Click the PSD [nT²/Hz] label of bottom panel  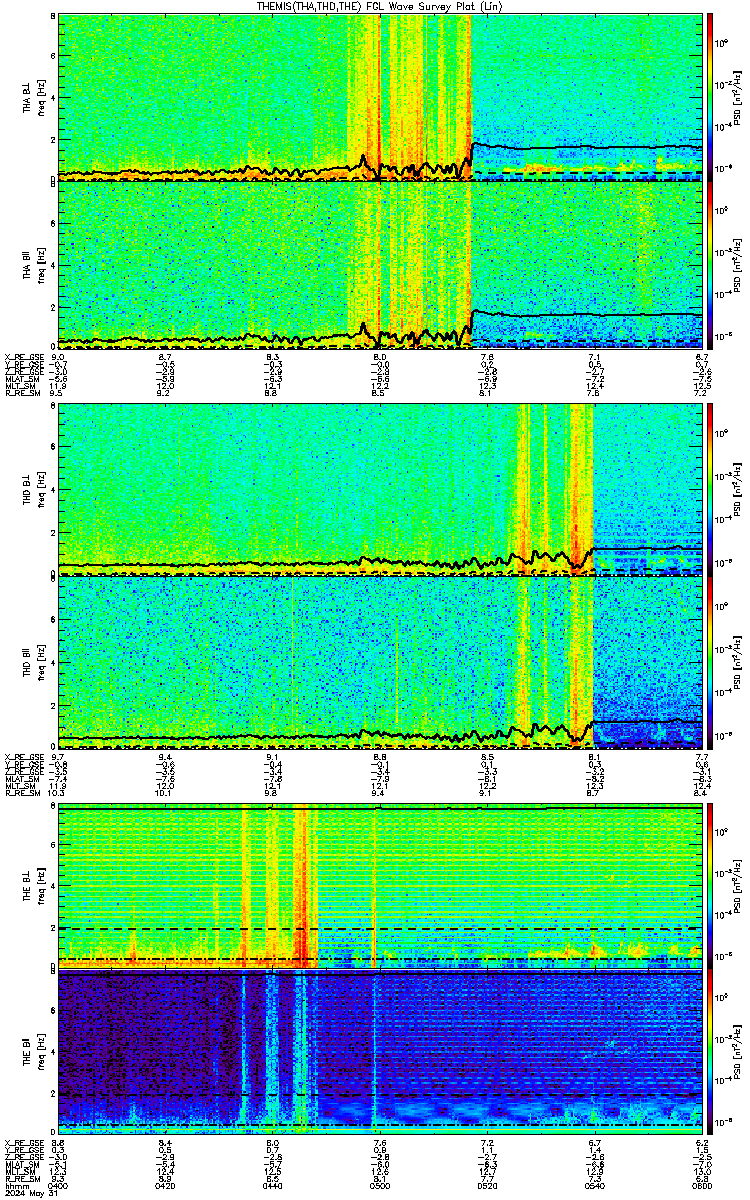click(738, 1054)
